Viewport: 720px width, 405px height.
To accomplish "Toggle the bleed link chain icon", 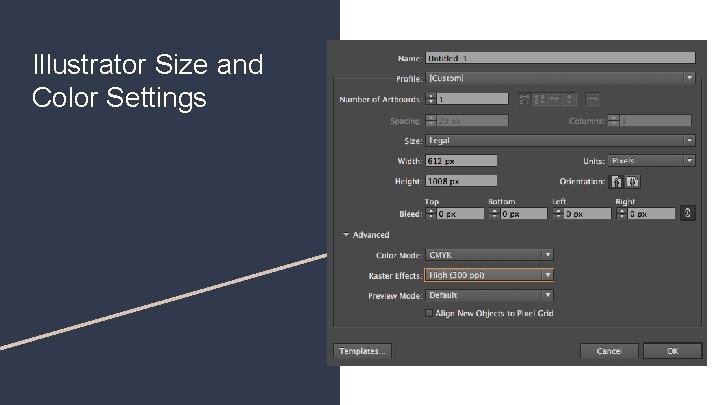I will [687, 213].
